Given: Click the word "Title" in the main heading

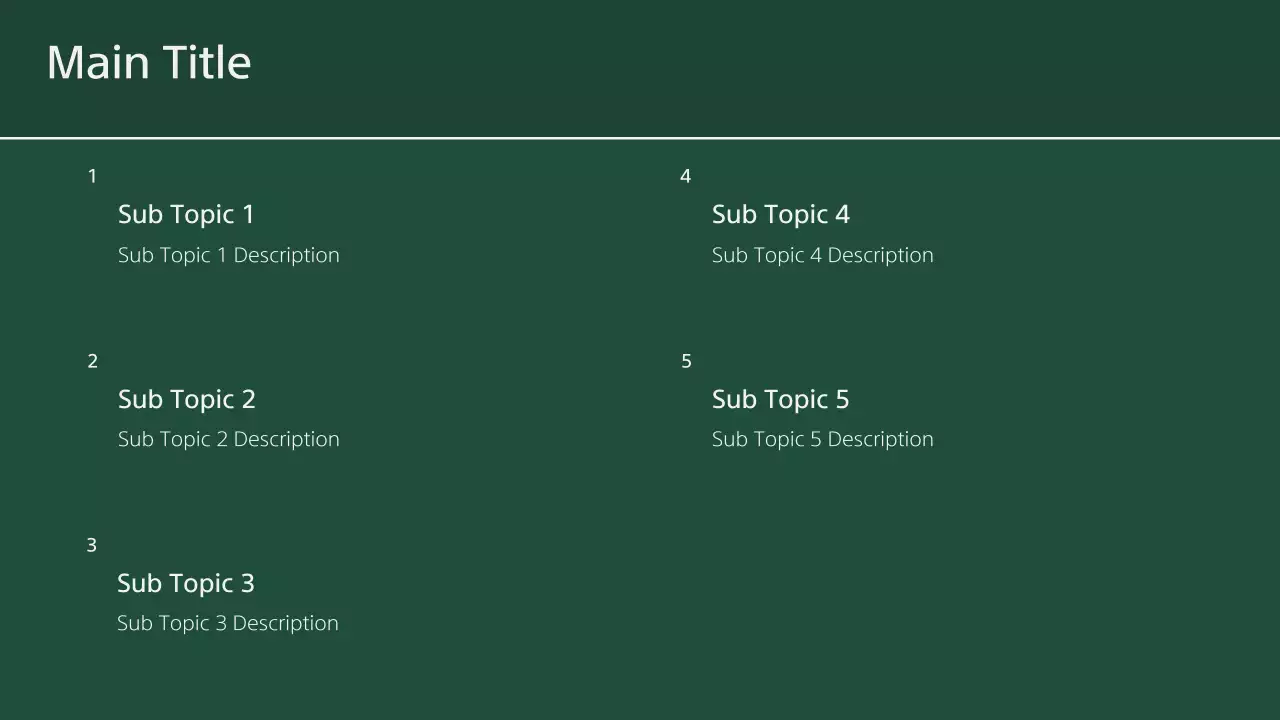Looking at the screenshot, I should (x=206, y=62).
